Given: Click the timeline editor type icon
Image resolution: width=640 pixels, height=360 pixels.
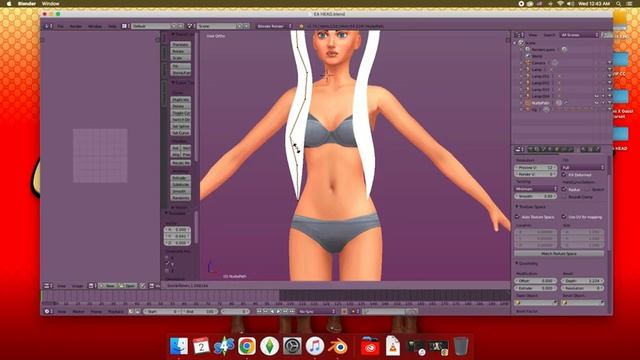Looking at the screenshot, I should point(48,311).
